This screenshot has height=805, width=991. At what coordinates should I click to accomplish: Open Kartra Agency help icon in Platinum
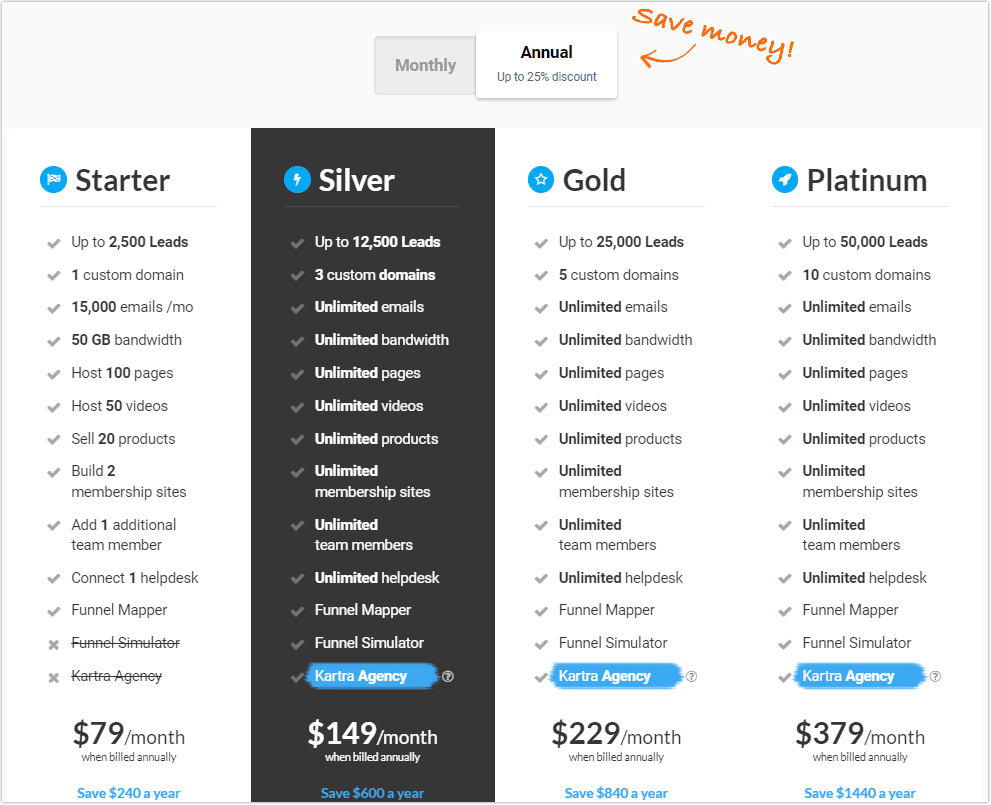click(935, 676)
